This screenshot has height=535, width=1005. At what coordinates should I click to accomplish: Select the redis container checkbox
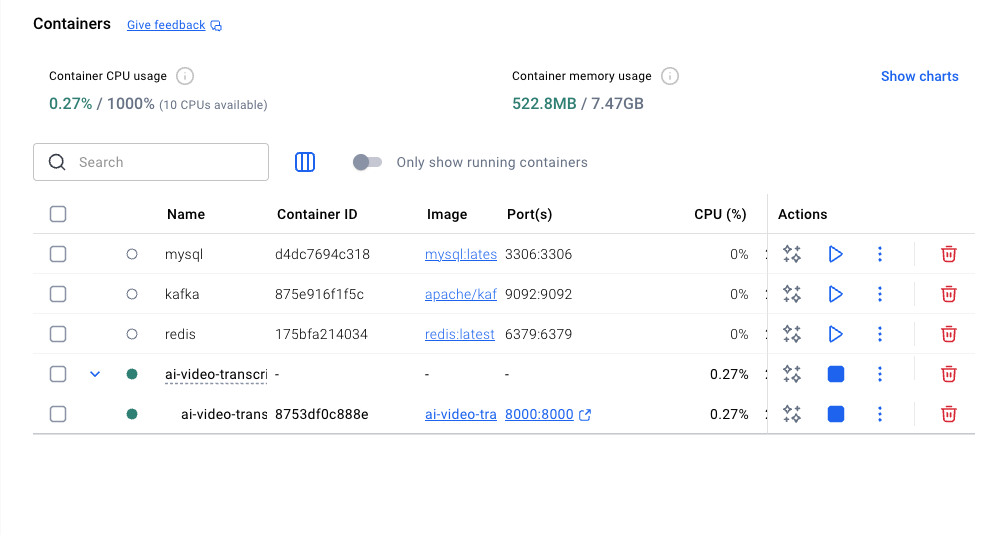pyautogui.click(x=58, y=334)
